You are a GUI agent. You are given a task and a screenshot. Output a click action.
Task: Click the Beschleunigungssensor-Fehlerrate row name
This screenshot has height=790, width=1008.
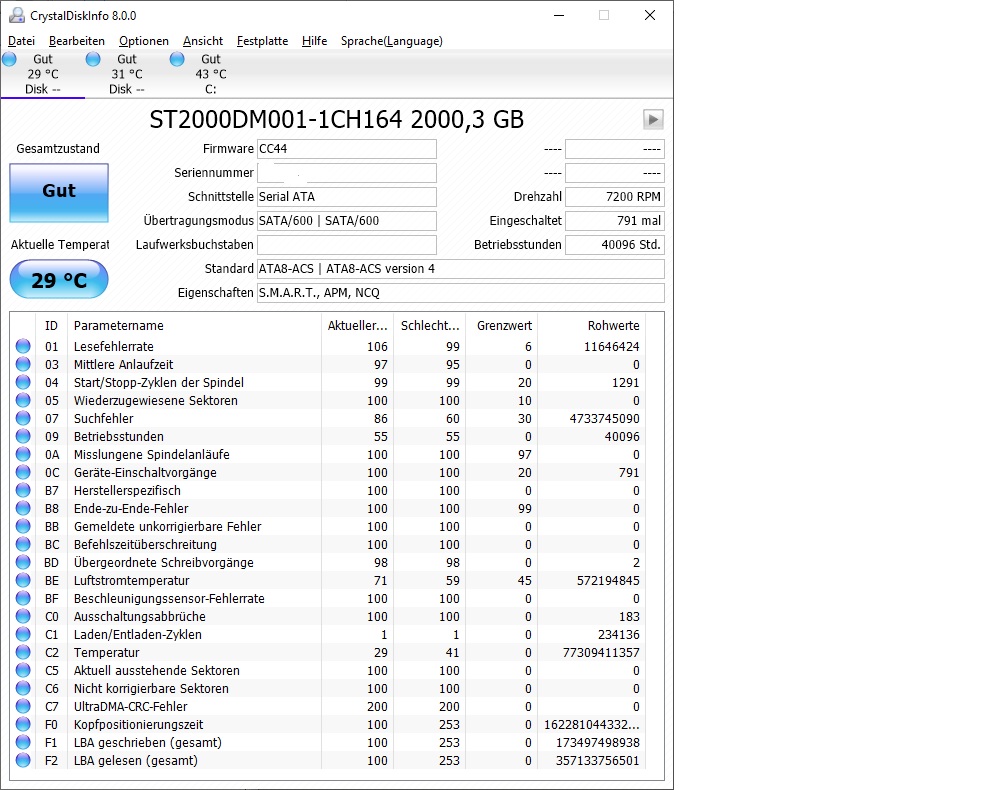tap(169, 598)
